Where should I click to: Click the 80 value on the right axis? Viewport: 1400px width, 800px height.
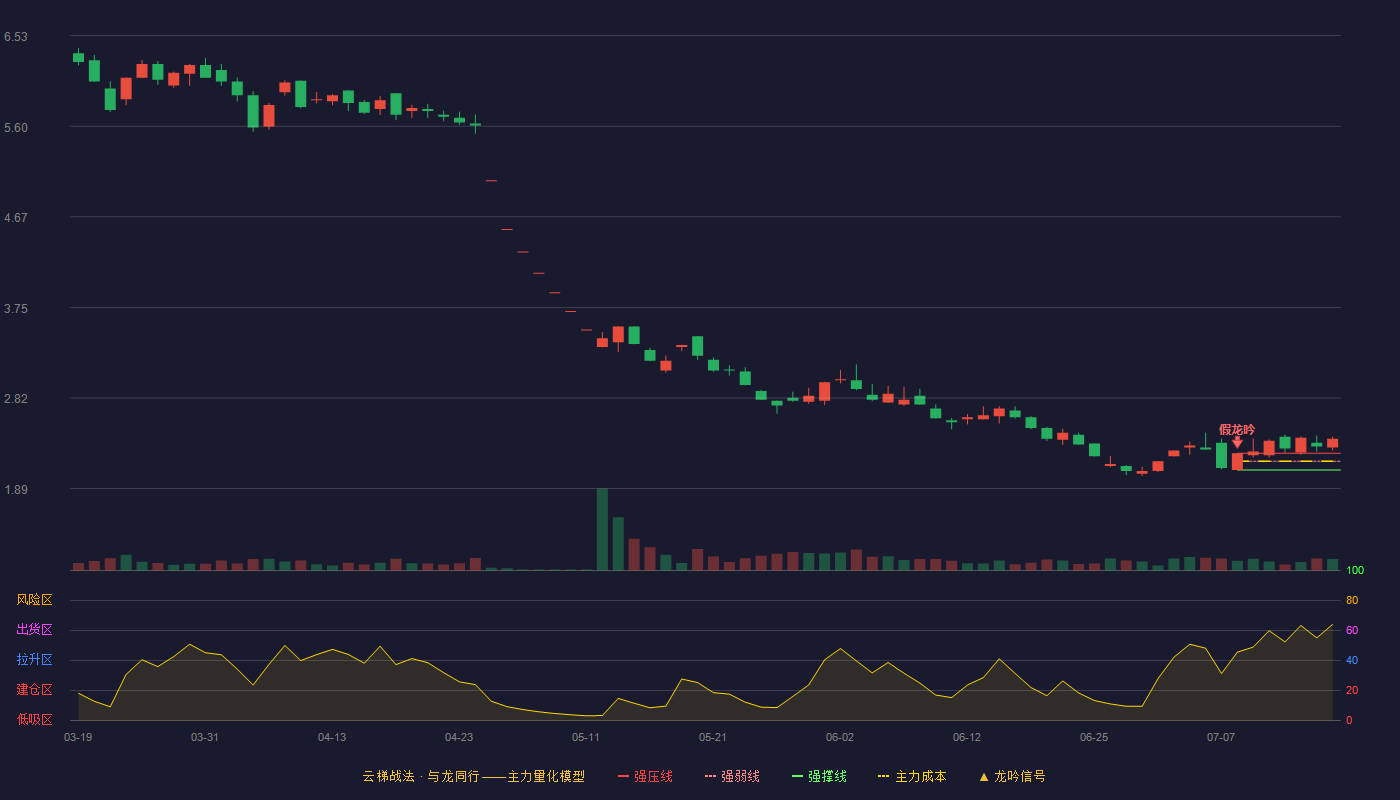coord(1352,600)
